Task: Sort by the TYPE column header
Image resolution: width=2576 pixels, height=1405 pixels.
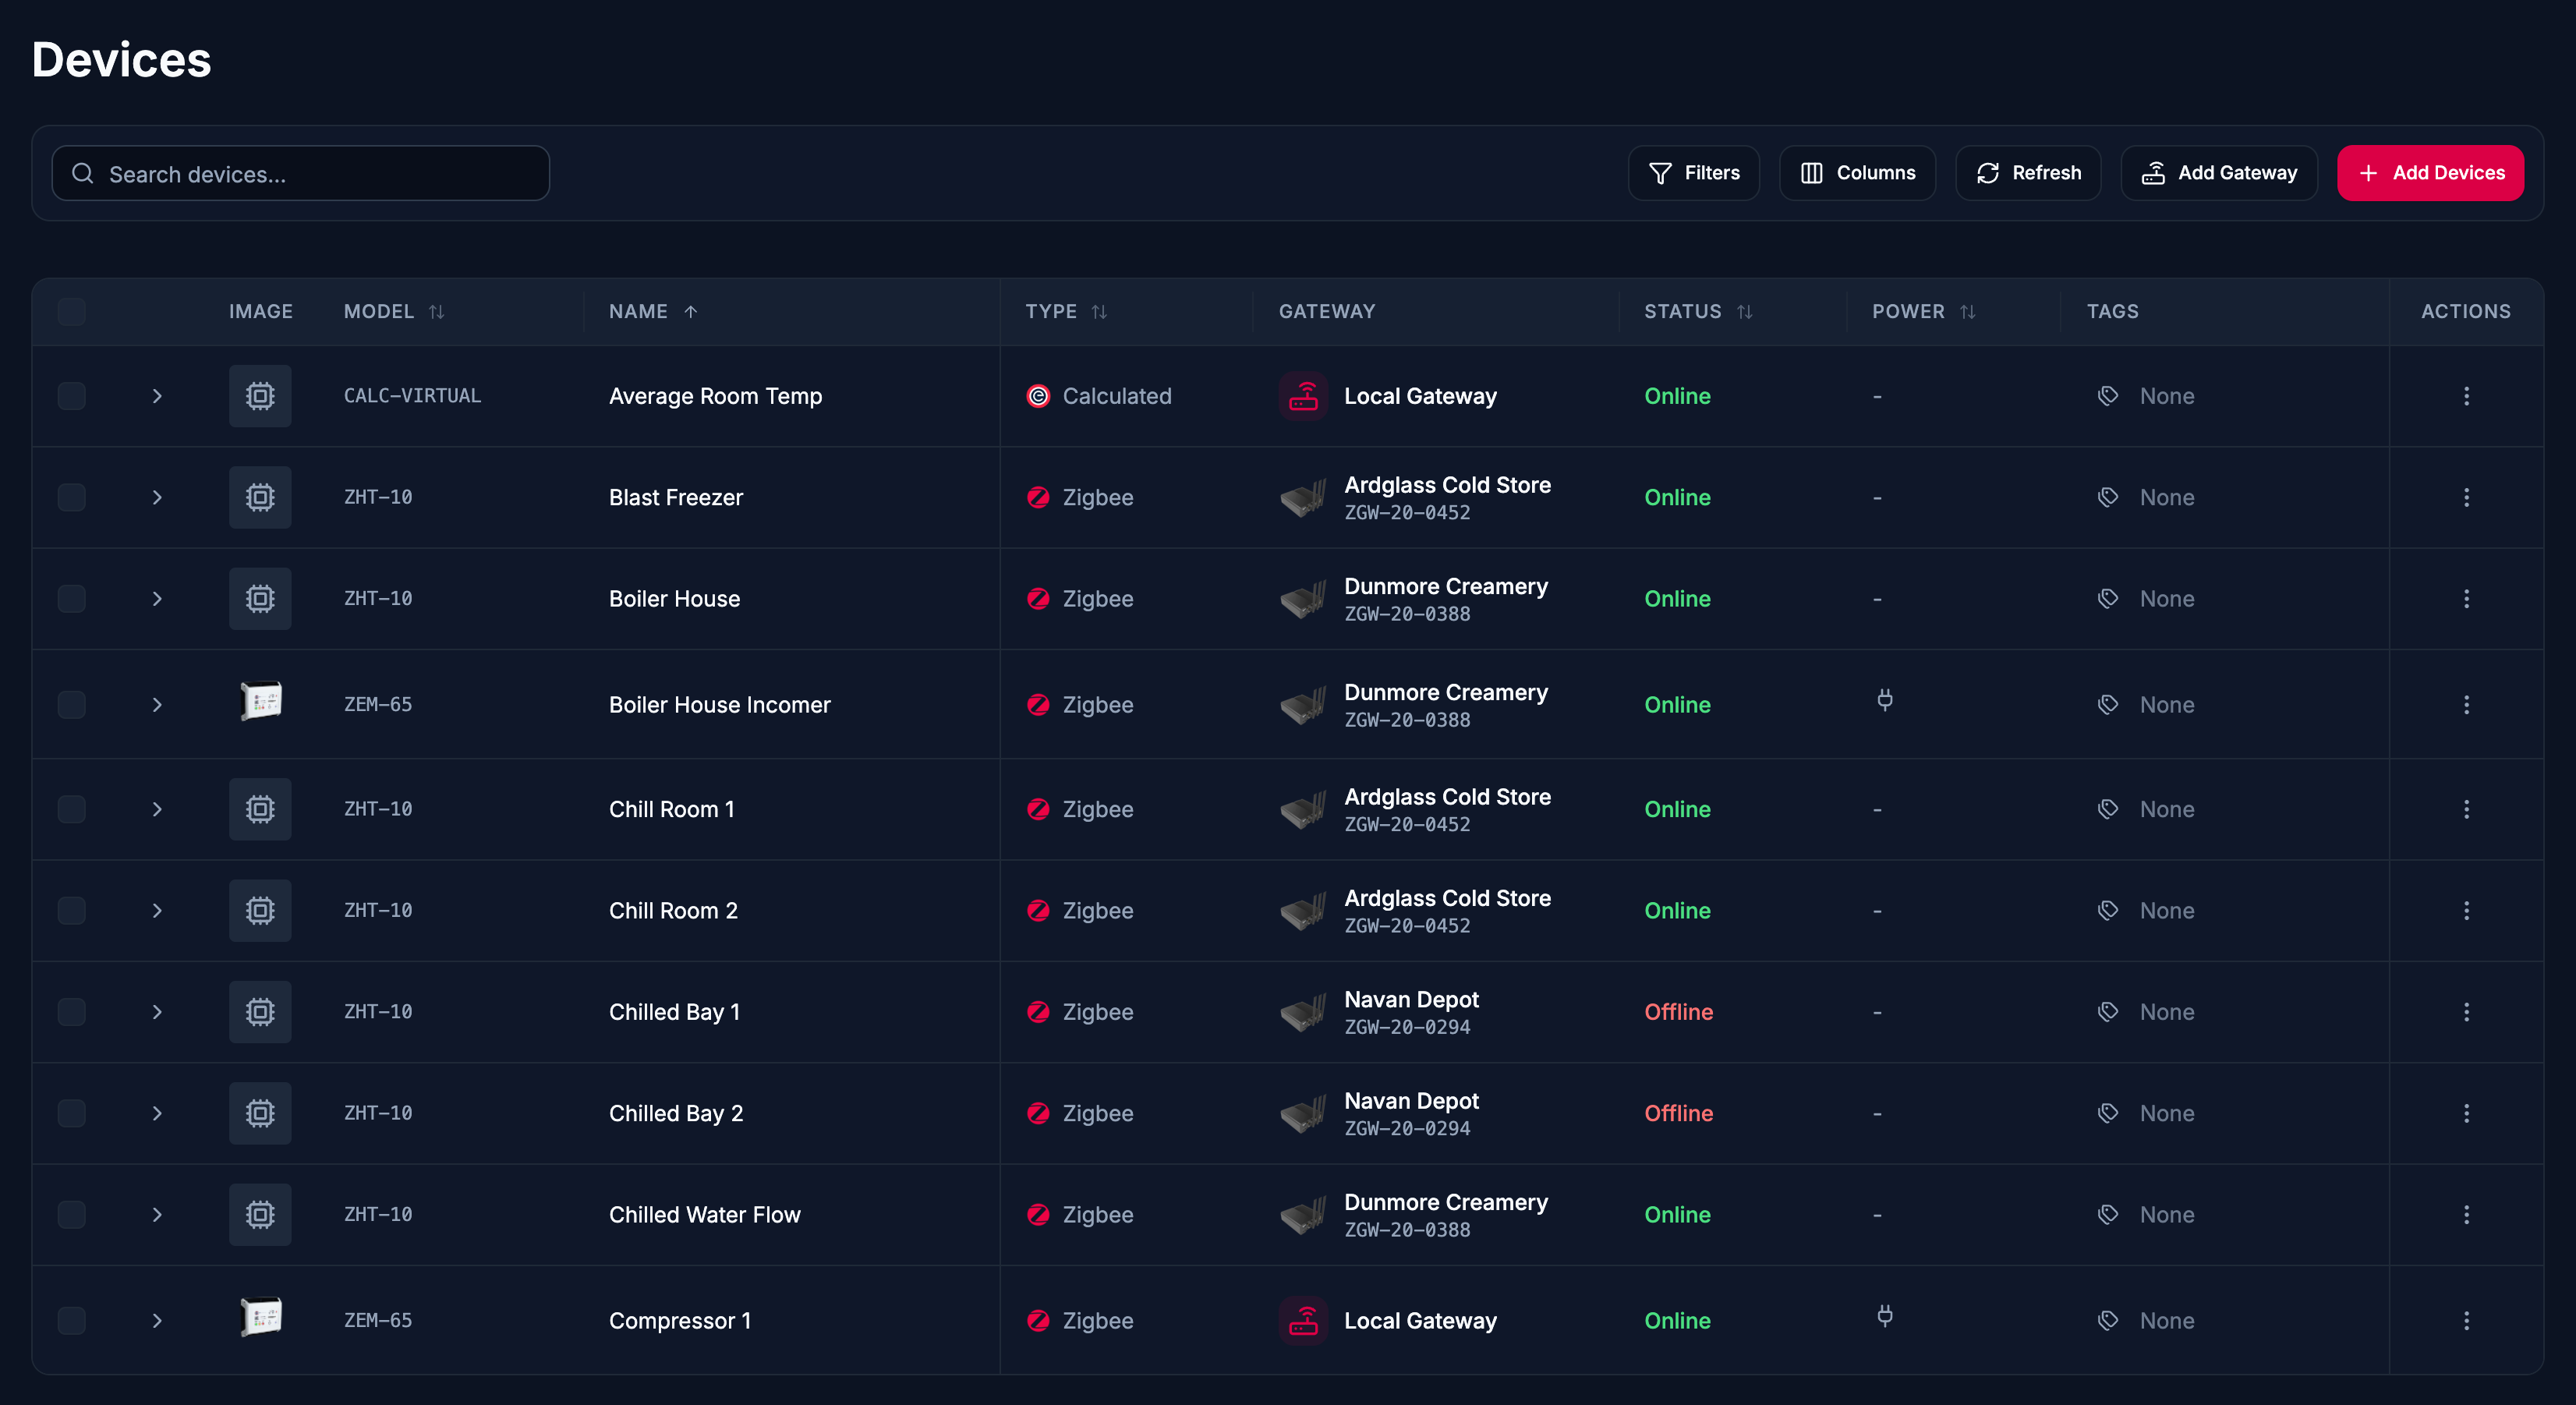Action: tap(1066, 311)
